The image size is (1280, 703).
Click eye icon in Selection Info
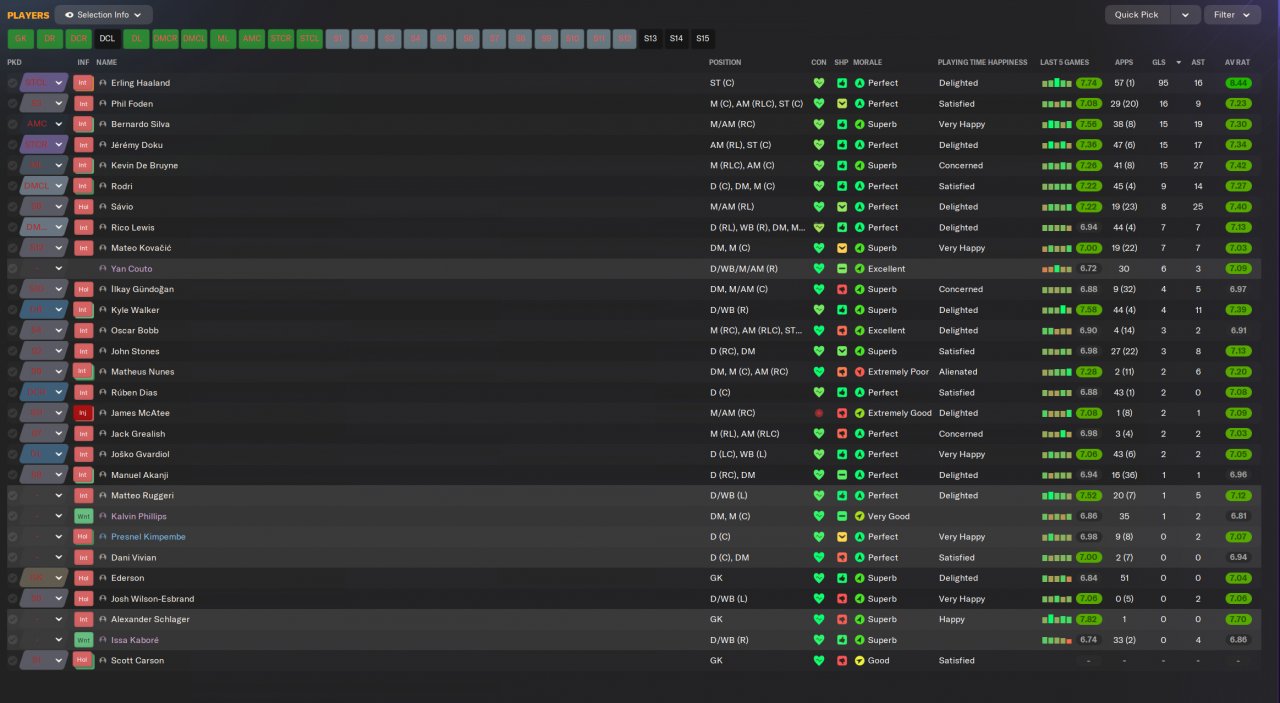pos(69,15)
